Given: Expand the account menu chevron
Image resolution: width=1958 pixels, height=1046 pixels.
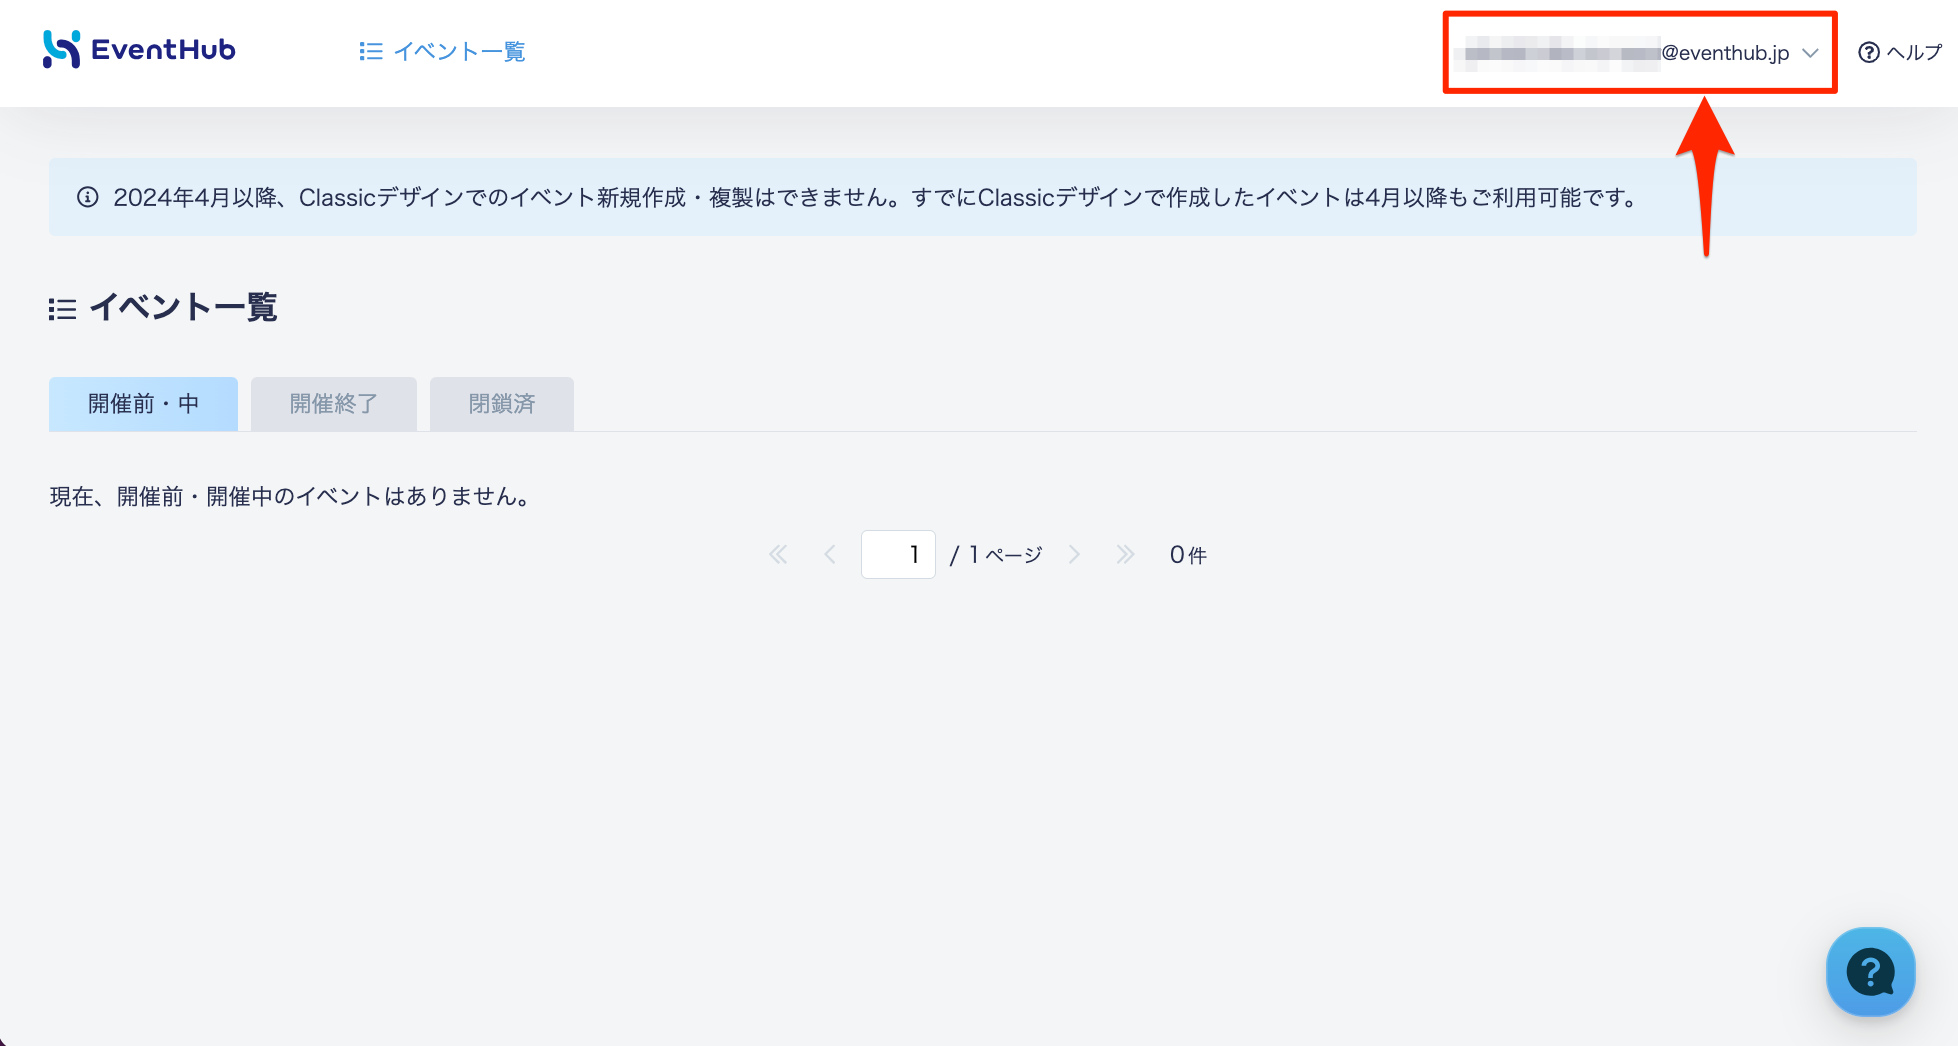Looking at the screenshot, I should (1810, 53).
